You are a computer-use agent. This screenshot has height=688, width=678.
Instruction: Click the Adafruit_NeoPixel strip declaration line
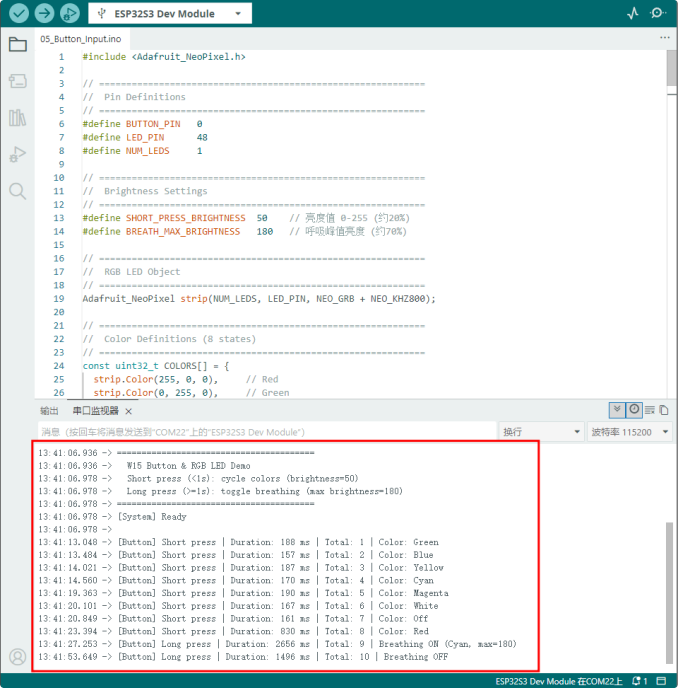259,299
